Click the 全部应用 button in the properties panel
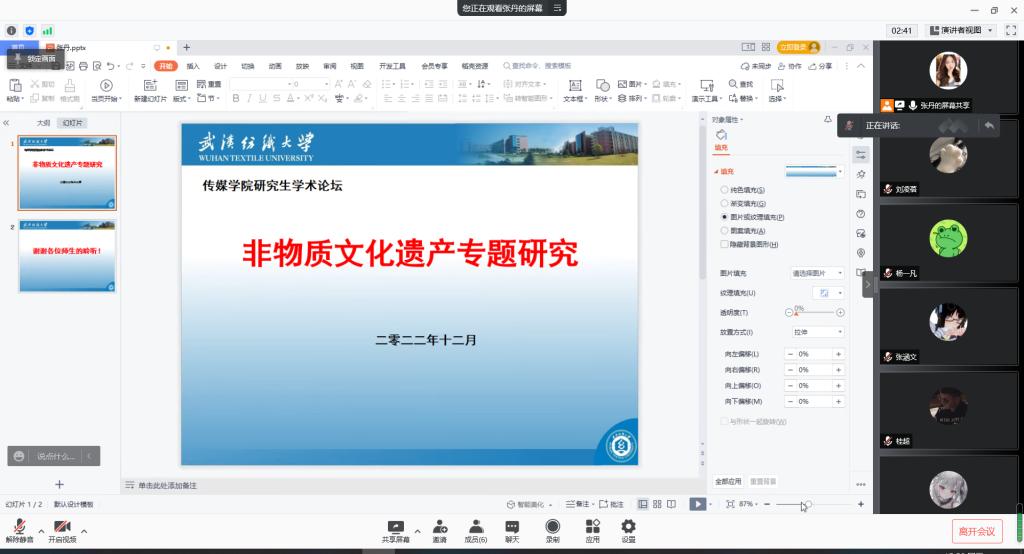This screenshot has width=1024, height=554. 728,481
